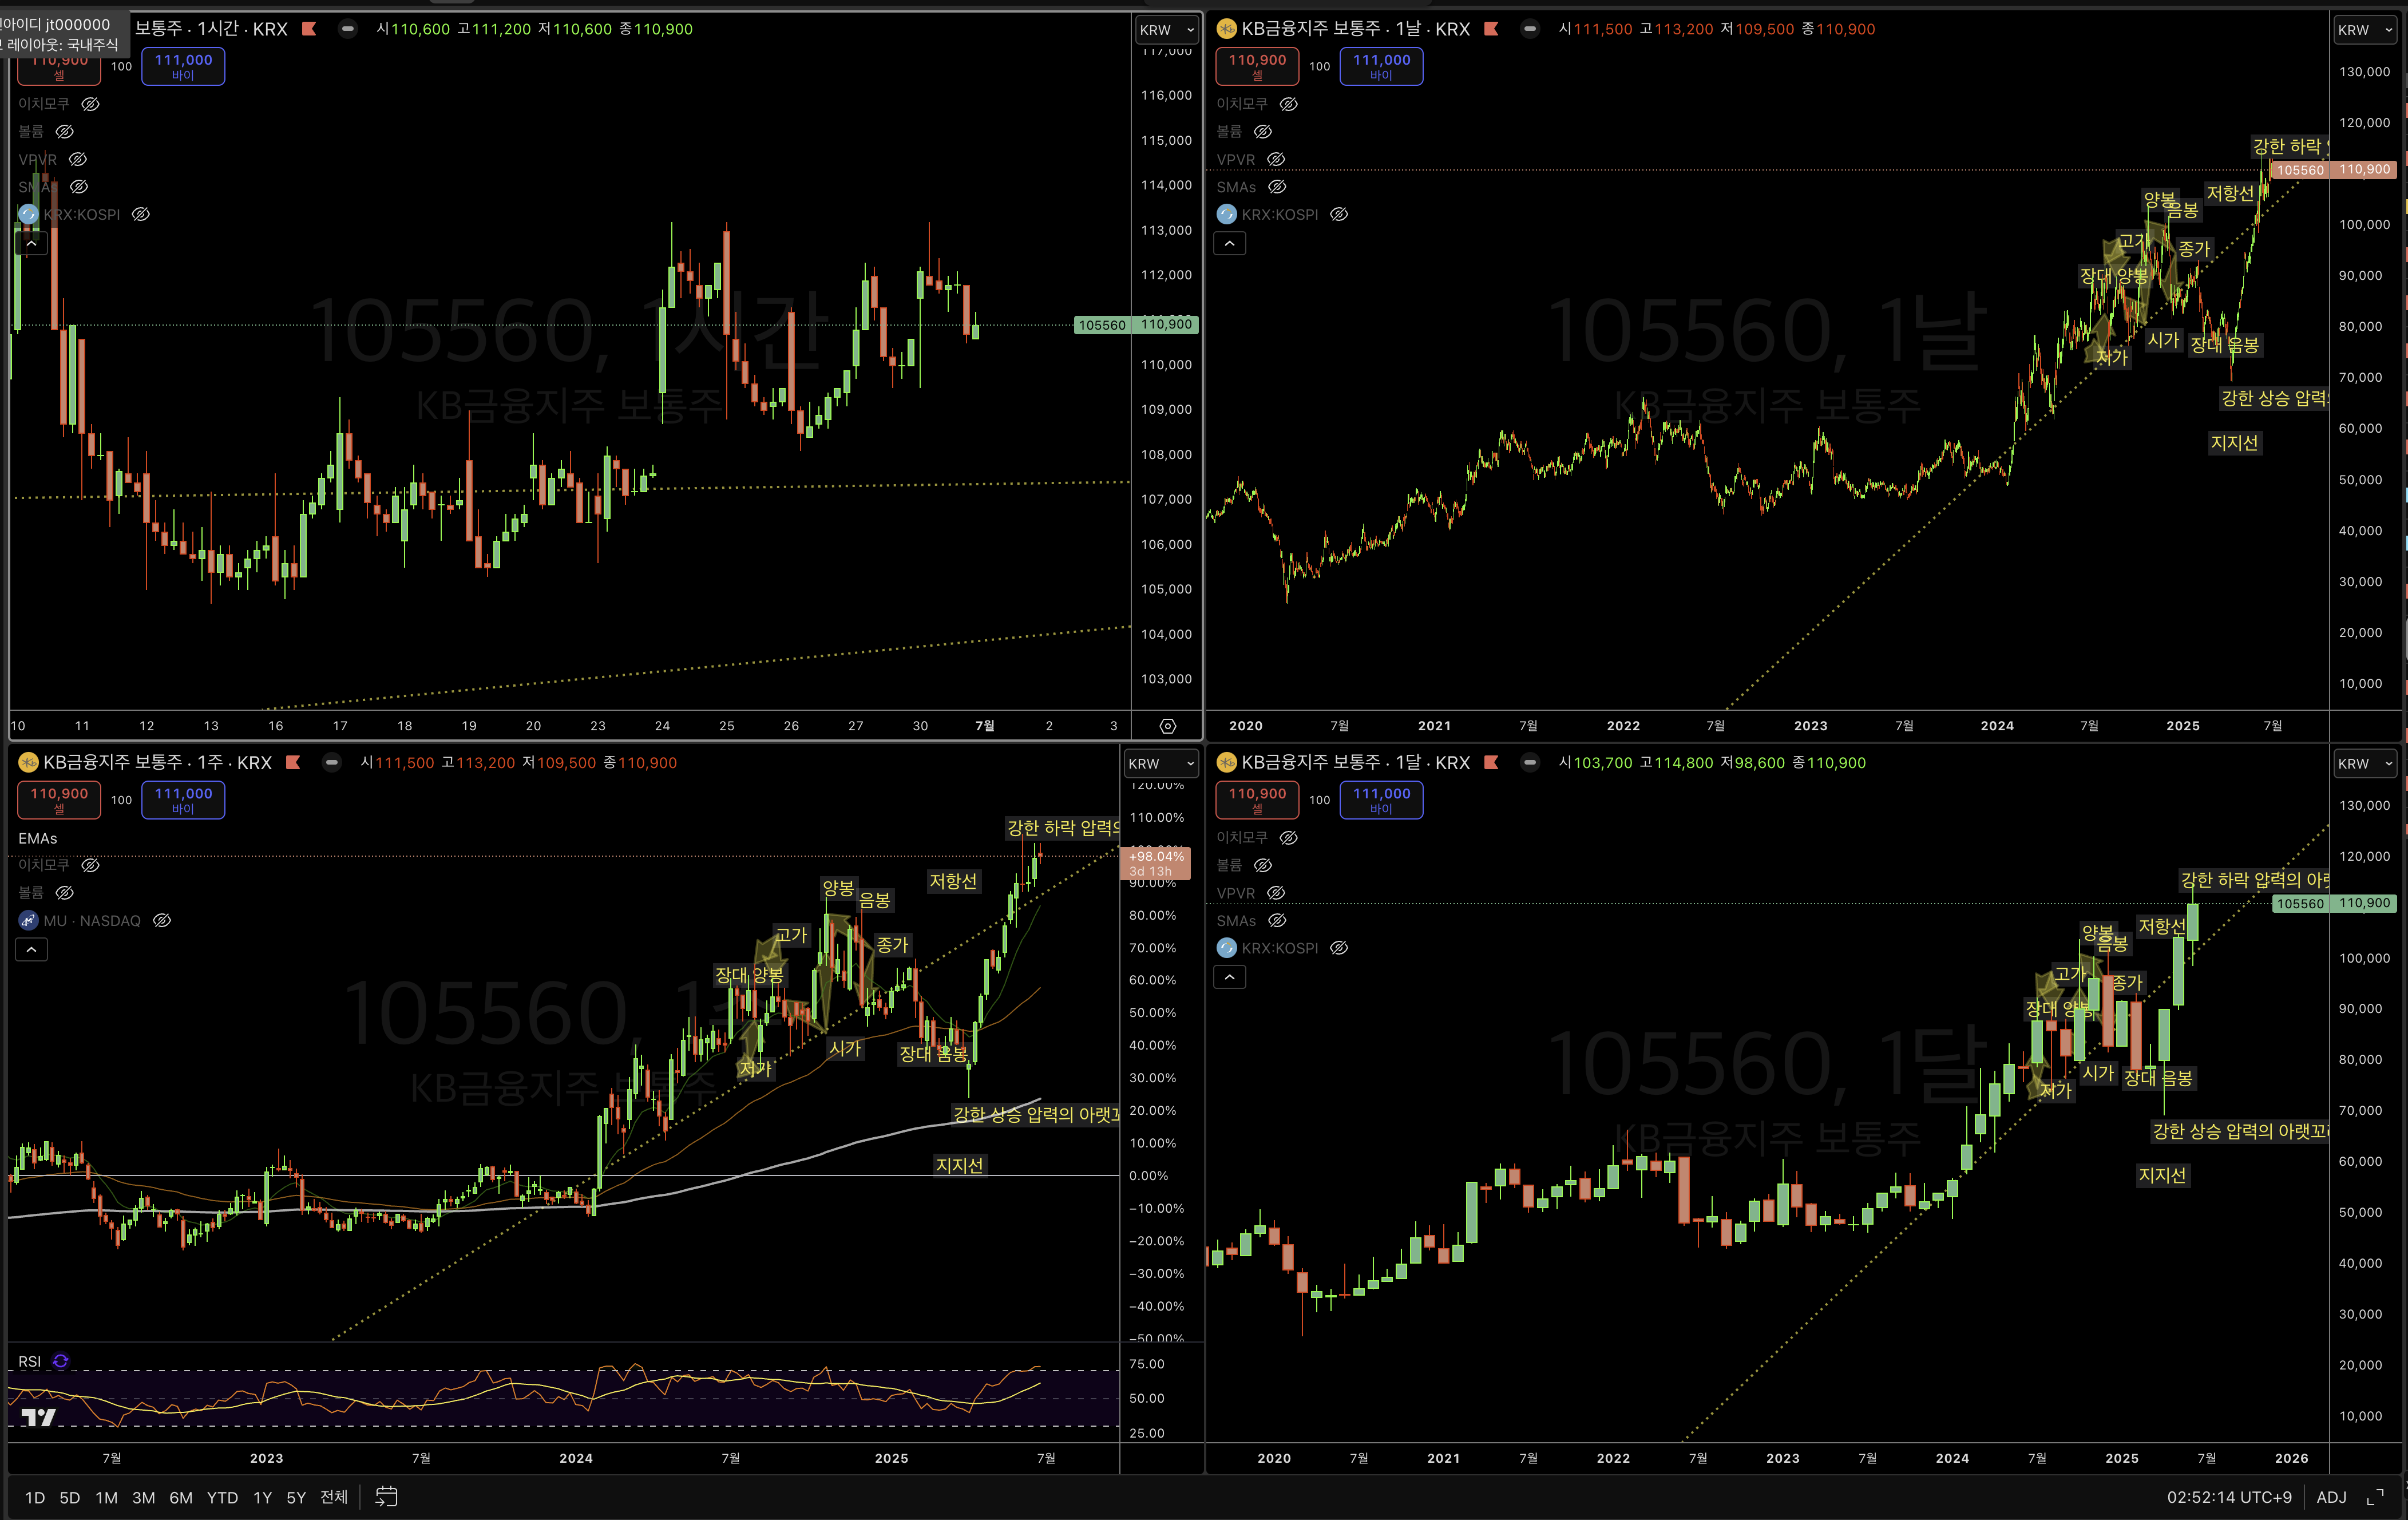Click the EMAs indicator label on the weekly chart
The height and width of the screenshot is (1520, 2408).
pos(38,838)
